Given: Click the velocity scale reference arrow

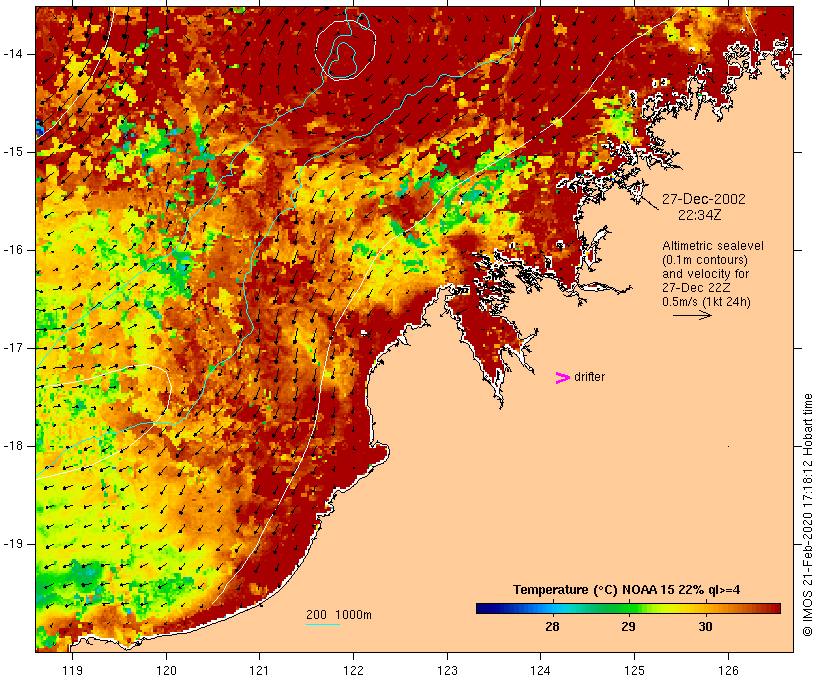Looking at the screenshot, I should (692, 315).
